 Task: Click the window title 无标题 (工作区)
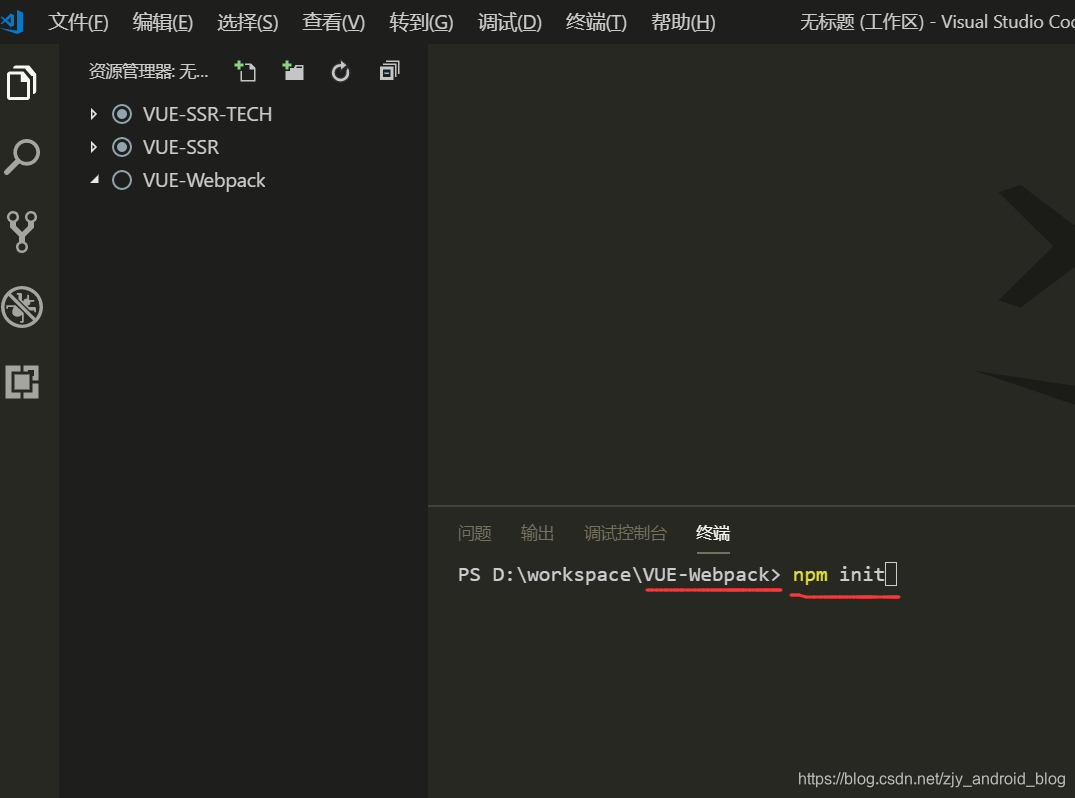coord(862,22)
